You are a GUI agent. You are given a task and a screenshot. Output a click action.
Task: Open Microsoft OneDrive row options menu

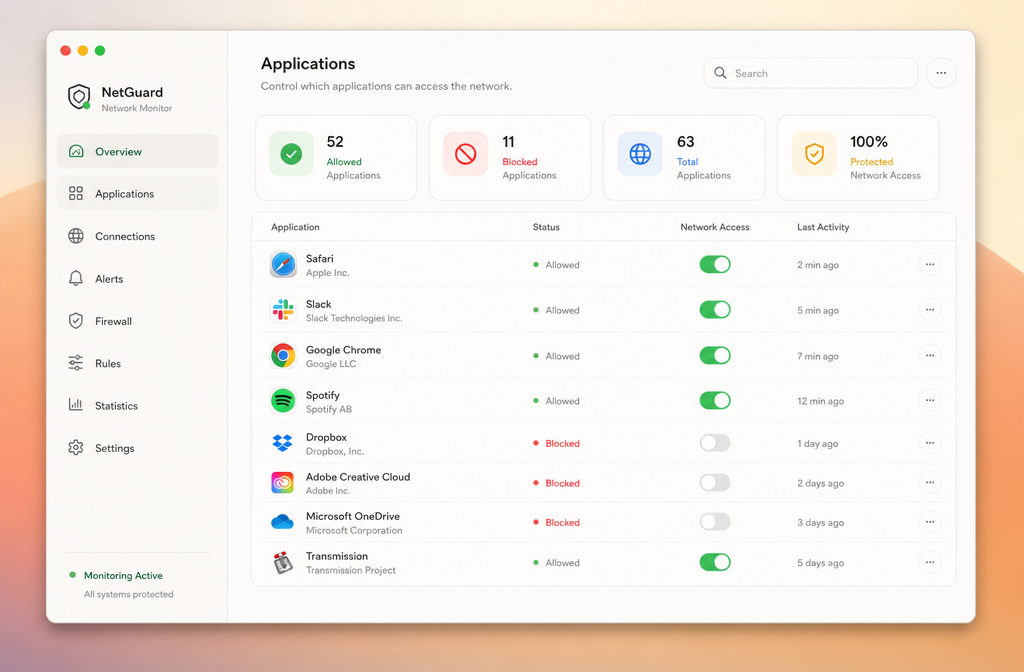click(x=930, y=522)
